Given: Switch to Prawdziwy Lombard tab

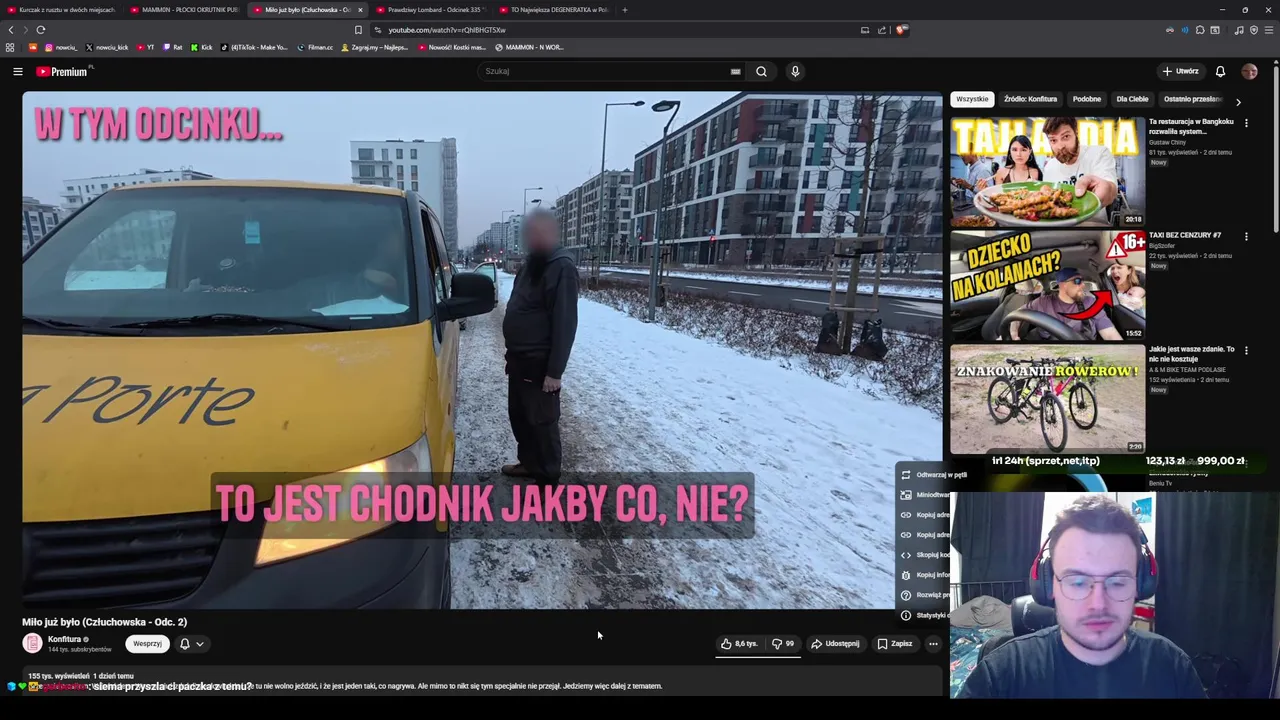Looking at the screenshot, I should point(431,10).
